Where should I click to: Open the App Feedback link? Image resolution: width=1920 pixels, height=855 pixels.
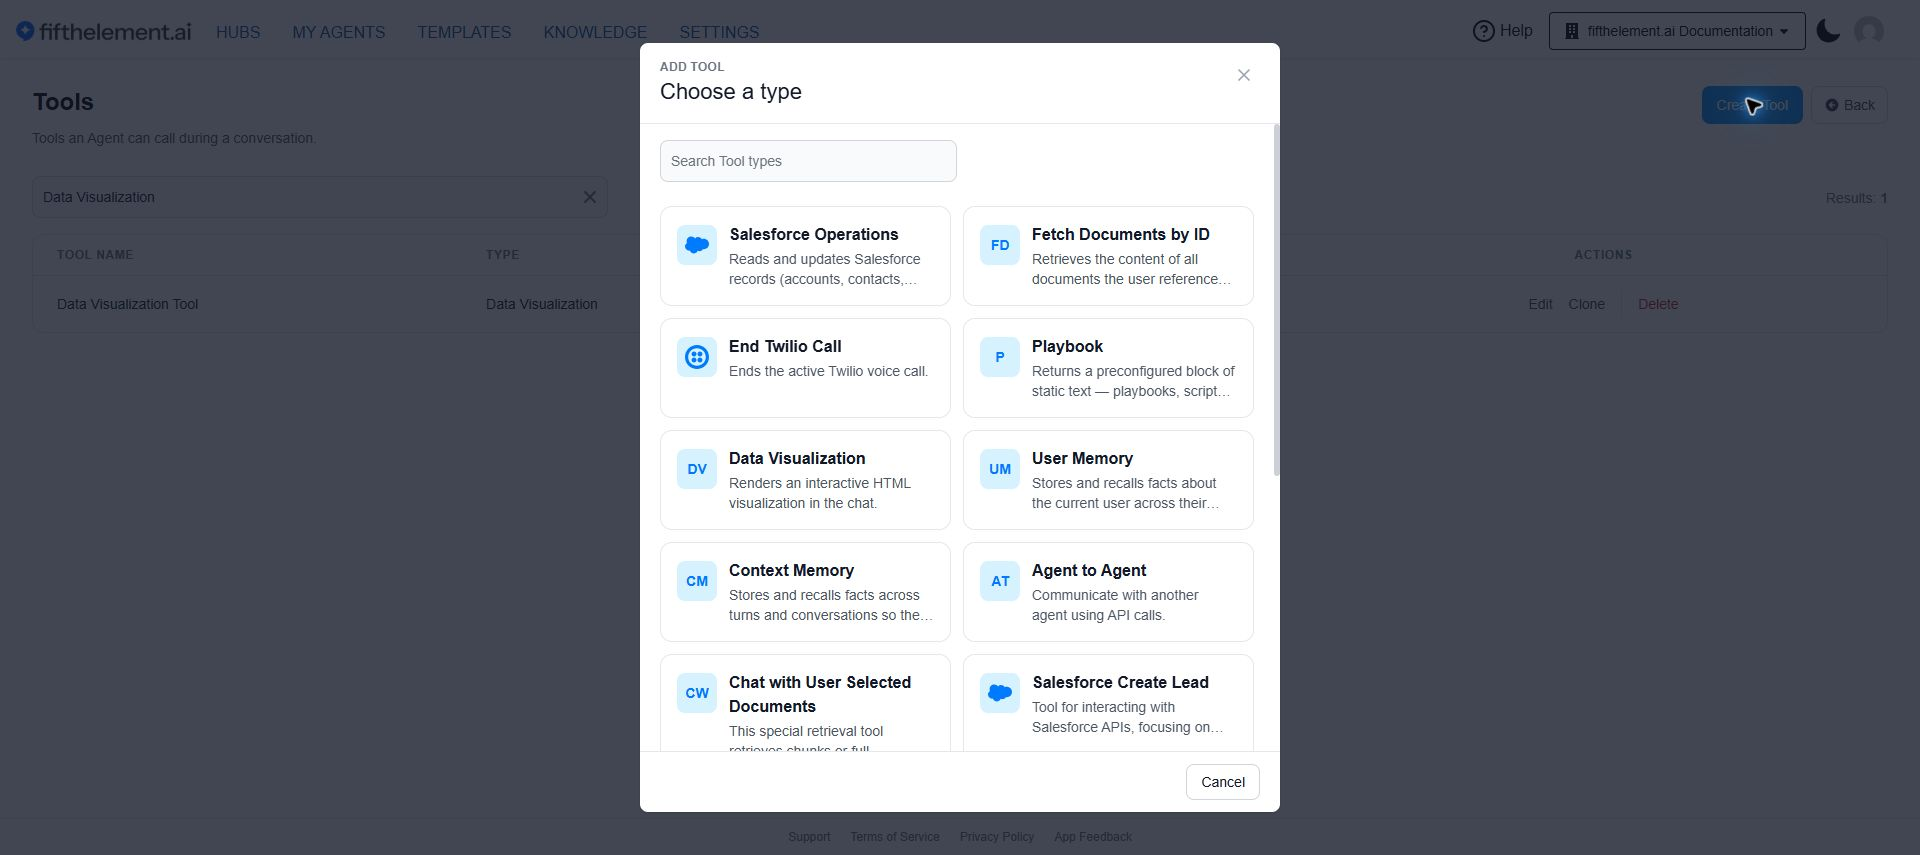[x=1093, y=837]
